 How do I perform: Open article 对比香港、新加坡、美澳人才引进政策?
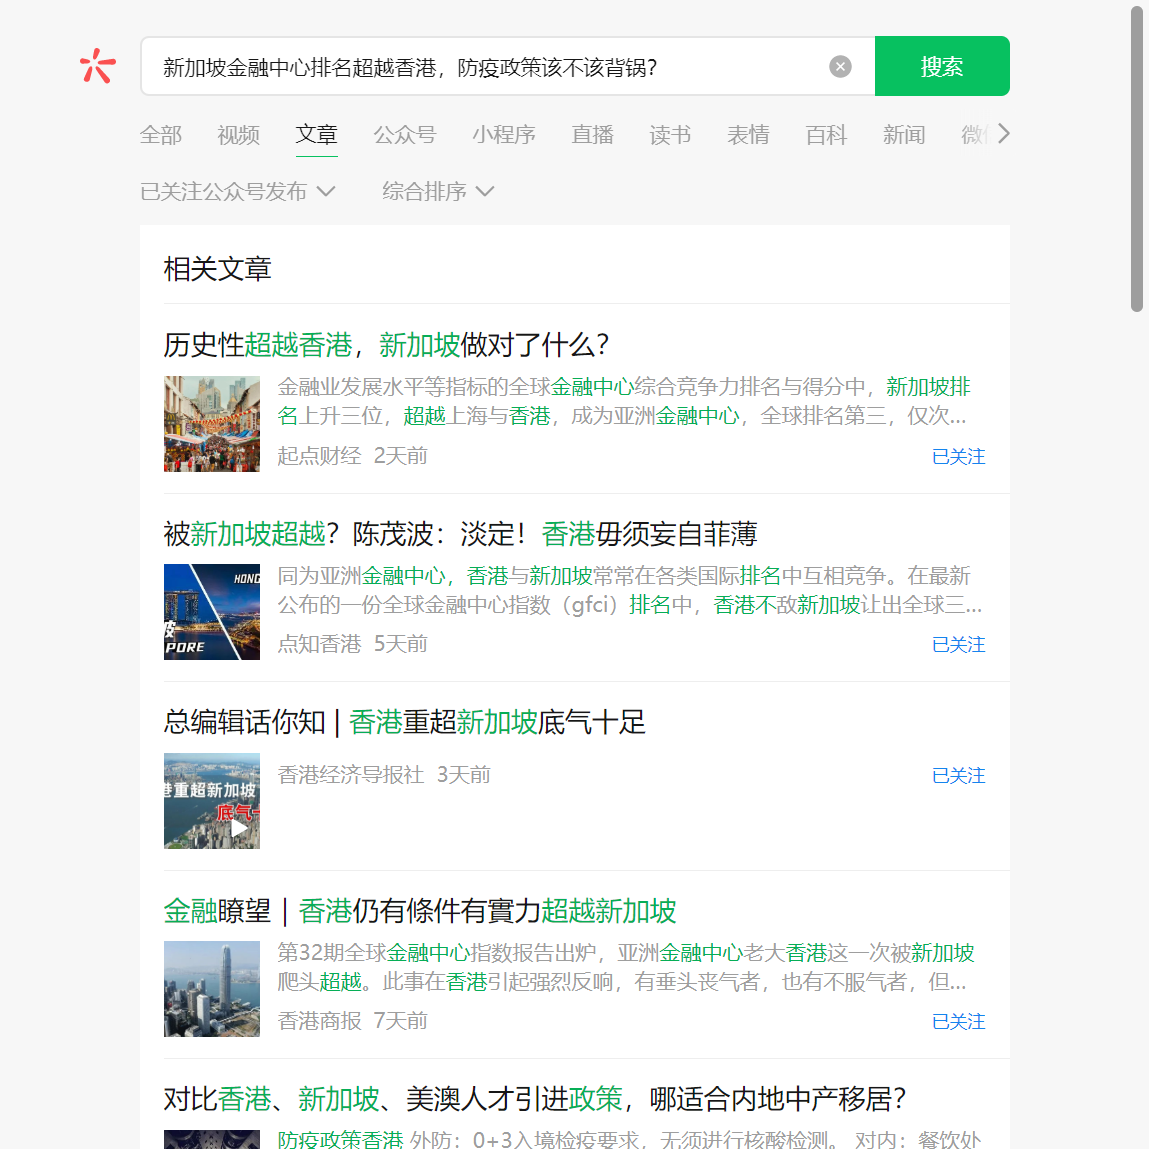tap(535, 1099)
